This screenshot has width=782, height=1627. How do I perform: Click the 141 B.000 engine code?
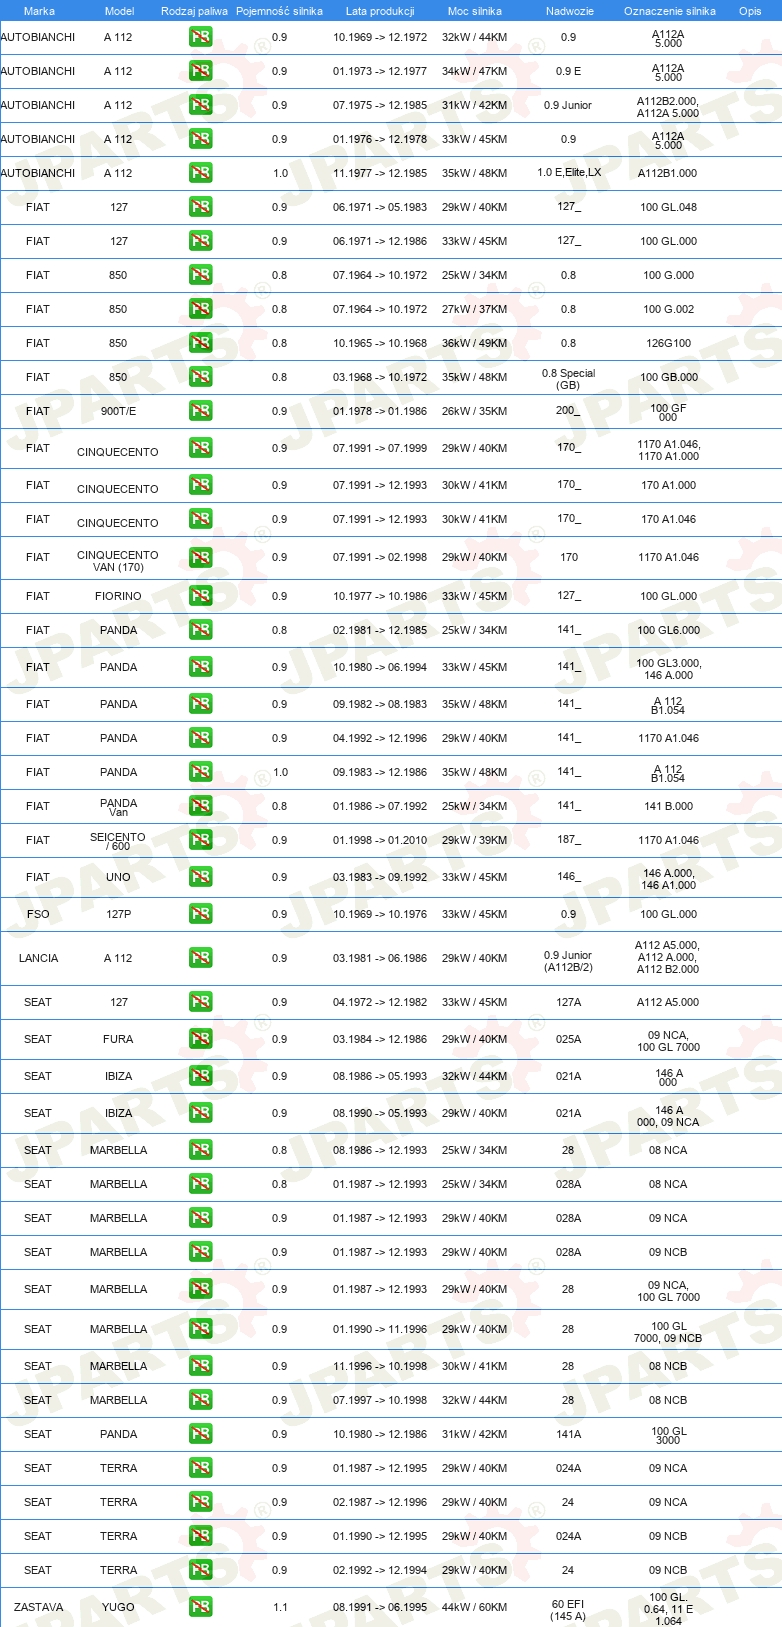(x=668, y=806)
